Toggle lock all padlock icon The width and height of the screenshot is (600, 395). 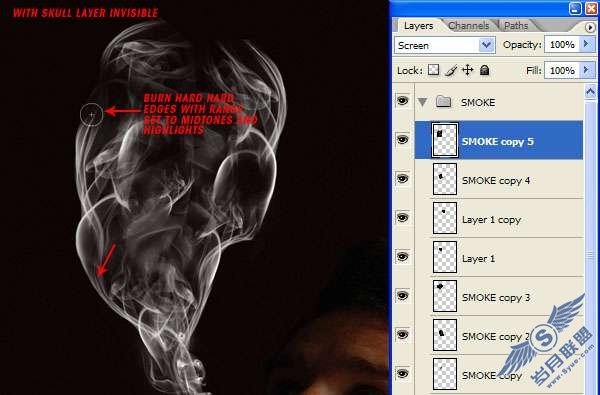(x=484, y=70)
